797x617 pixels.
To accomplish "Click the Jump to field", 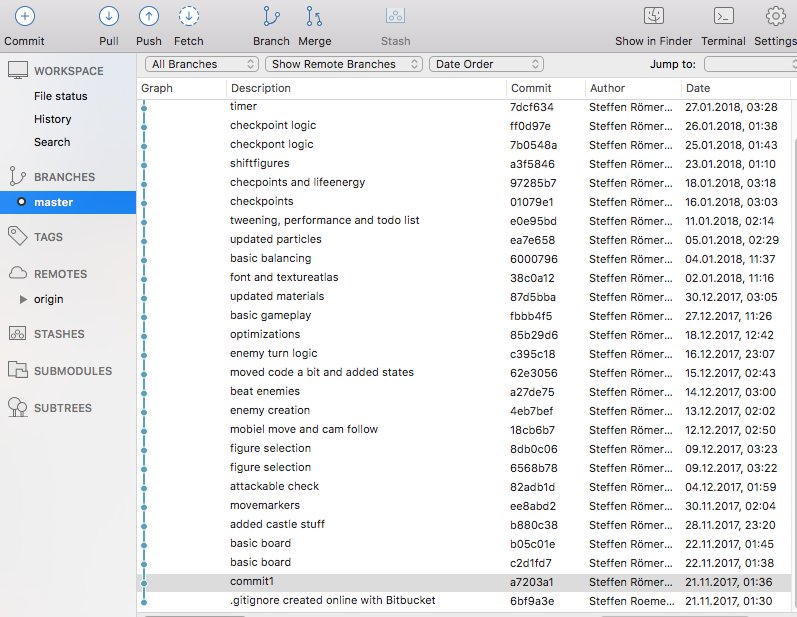I will pyautogui.click(x=750, y=64).
